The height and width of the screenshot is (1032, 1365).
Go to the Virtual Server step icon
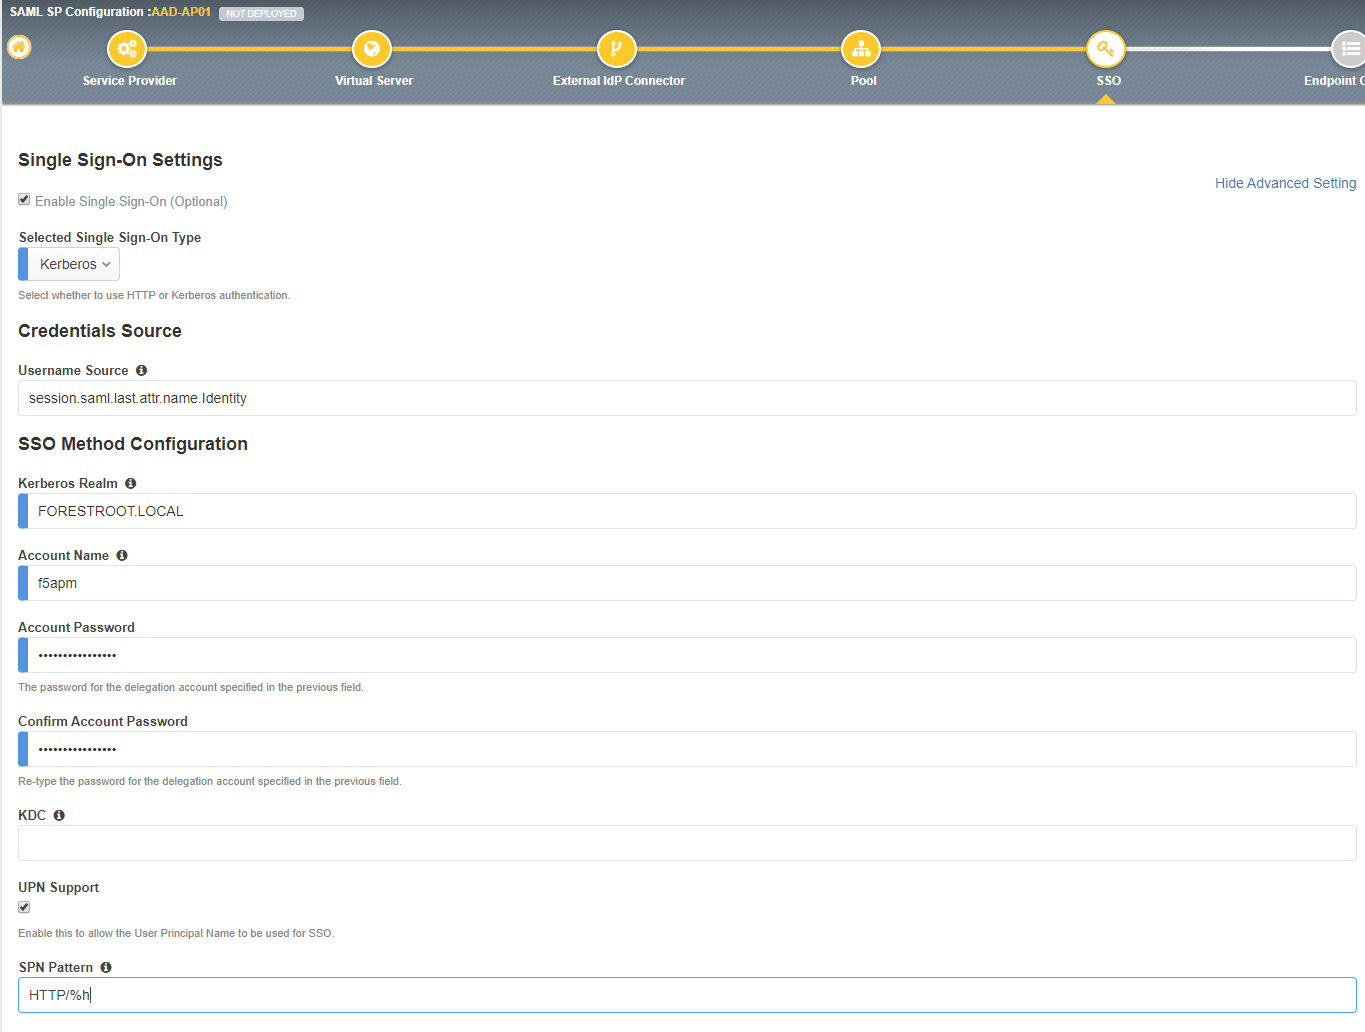372,48
